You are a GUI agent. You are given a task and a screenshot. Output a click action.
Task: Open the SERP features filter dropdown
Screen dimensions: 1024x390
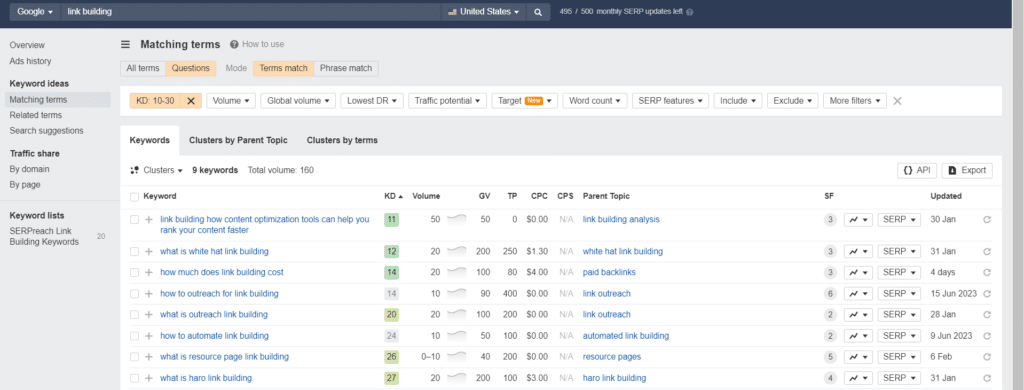click(670, 101)
